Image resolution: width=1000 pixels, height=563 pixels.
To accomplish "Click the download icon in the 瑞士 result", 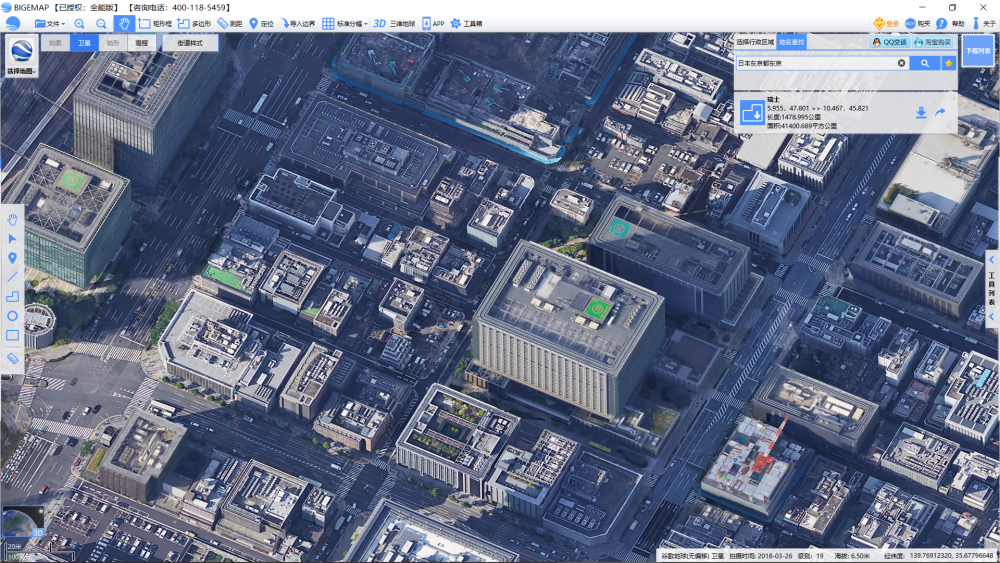I will point(921,113).
